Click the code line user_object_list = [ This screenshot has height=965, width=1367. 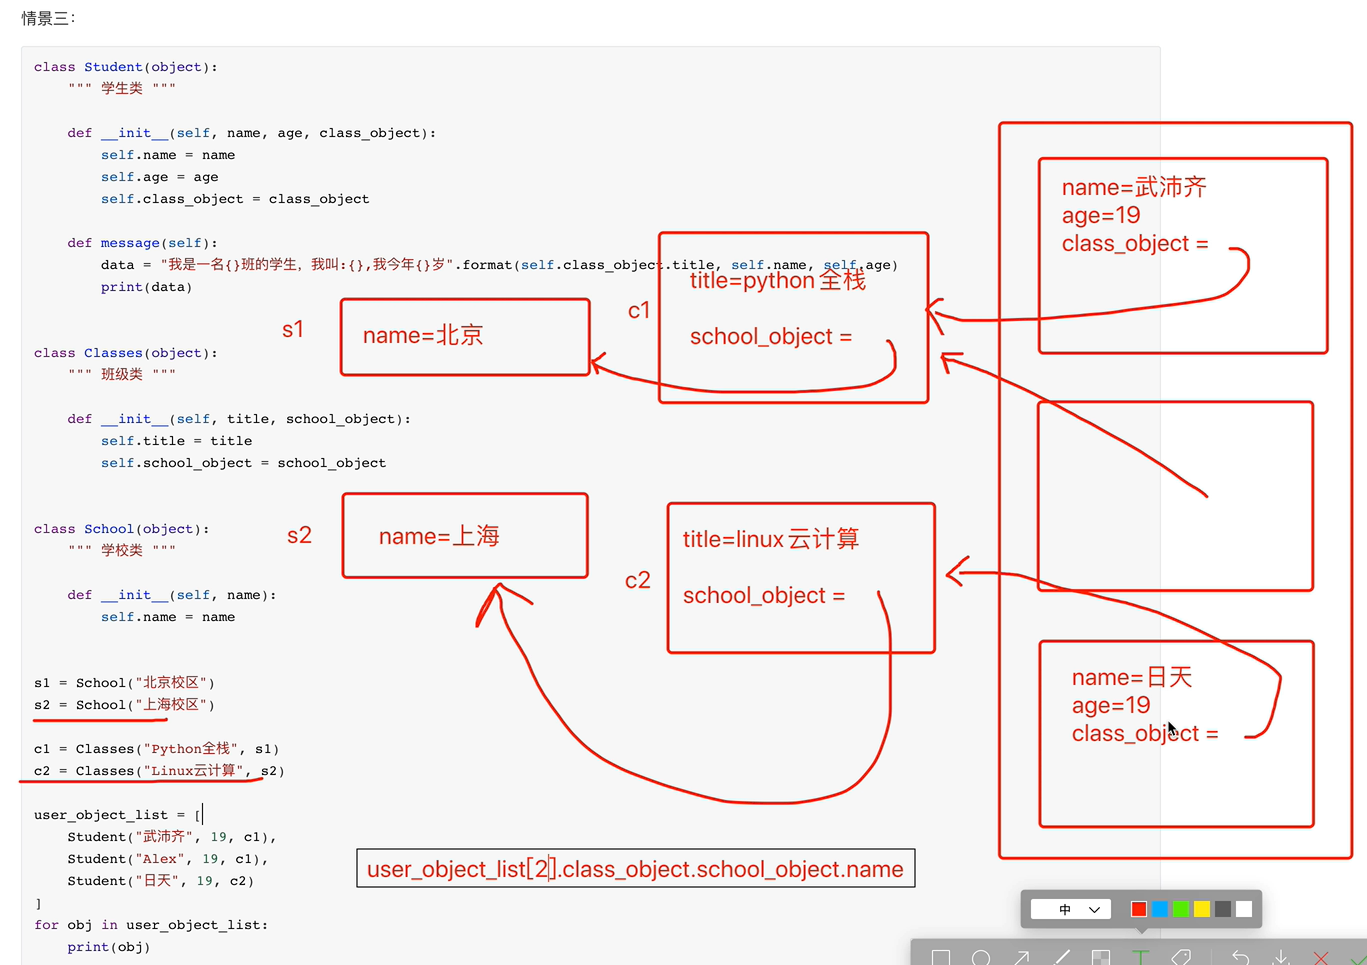pyautogui.click(x=118, y=815)
